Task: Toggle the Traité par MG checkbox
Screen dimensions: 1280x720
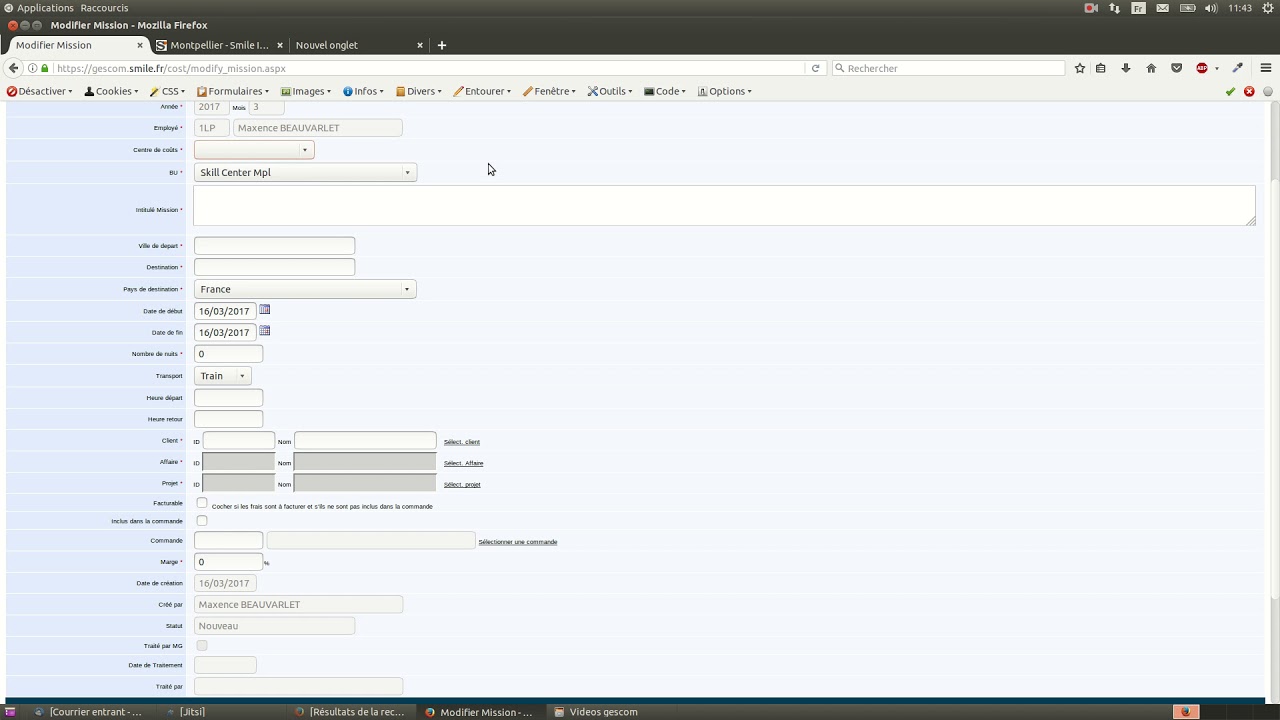Action: [x=202, y=646]
